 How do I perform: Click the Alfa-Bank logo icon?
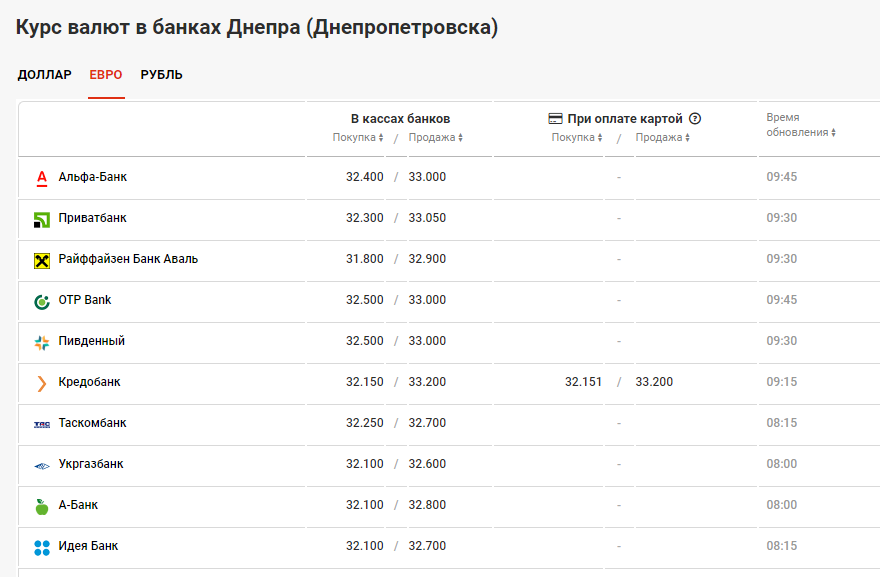pos(42,178)
